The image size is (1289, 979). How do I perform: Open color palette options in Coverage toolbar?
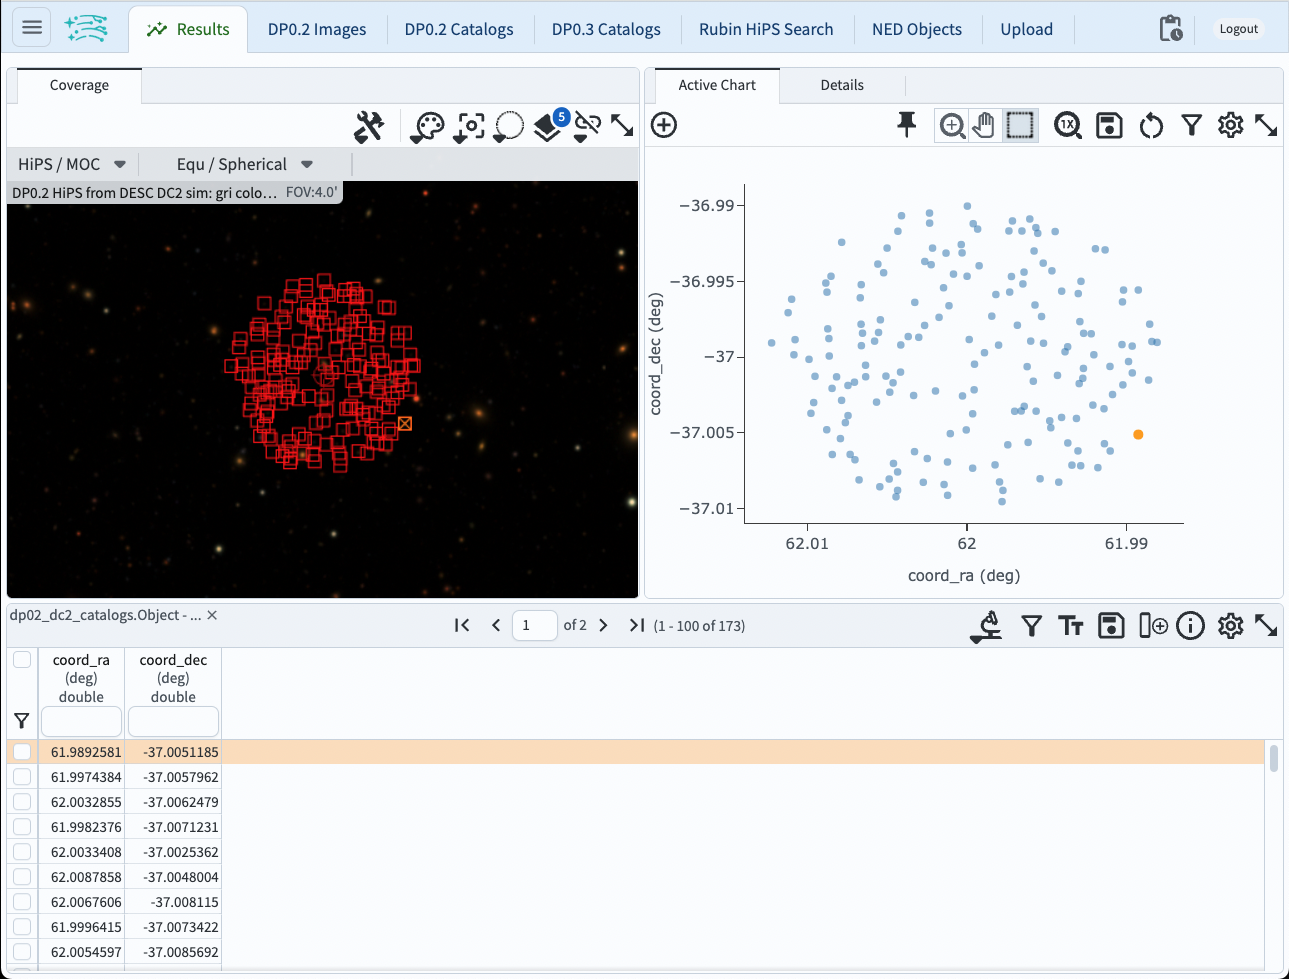[x=427, y=126]
